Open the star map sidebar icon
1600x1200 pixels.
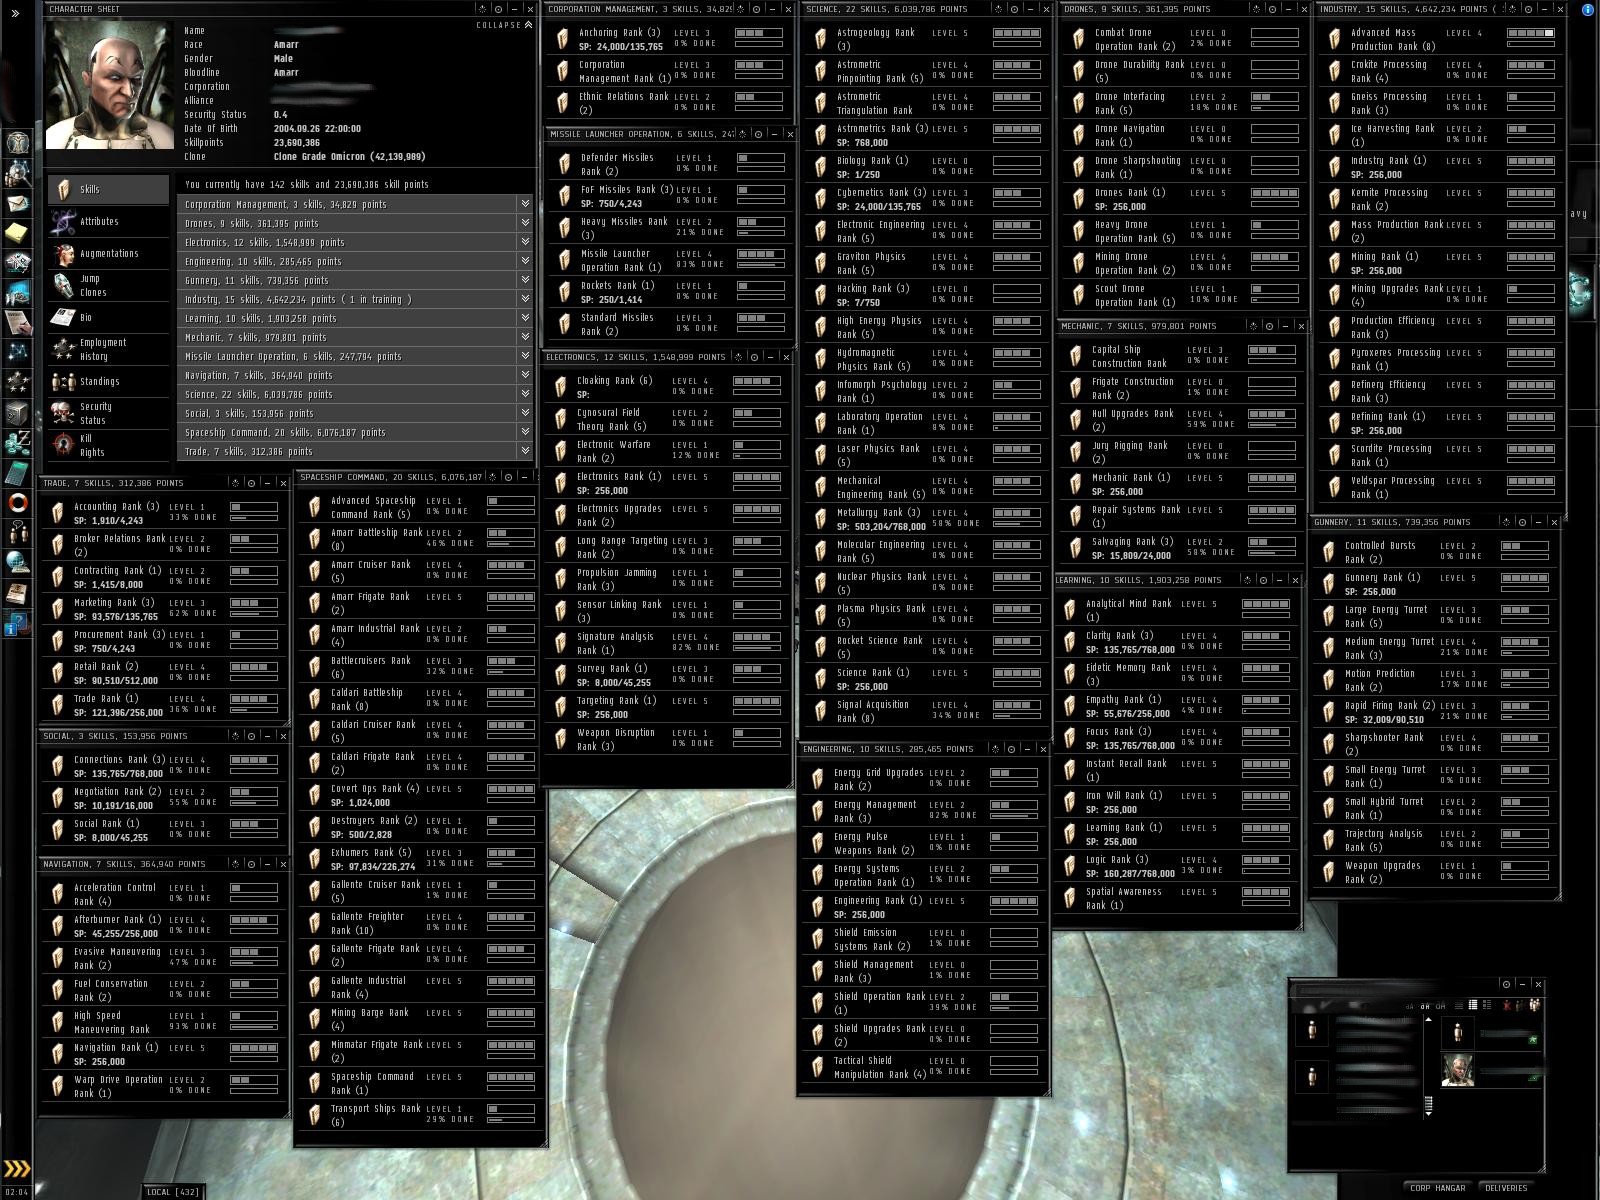point(18,352)
